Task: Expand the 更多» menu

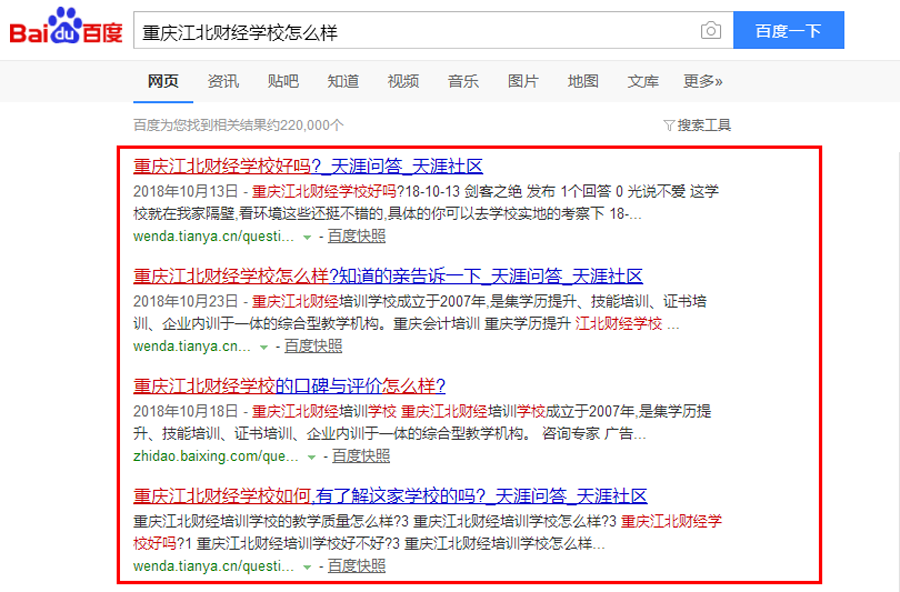Action: [x=703, y=81]
